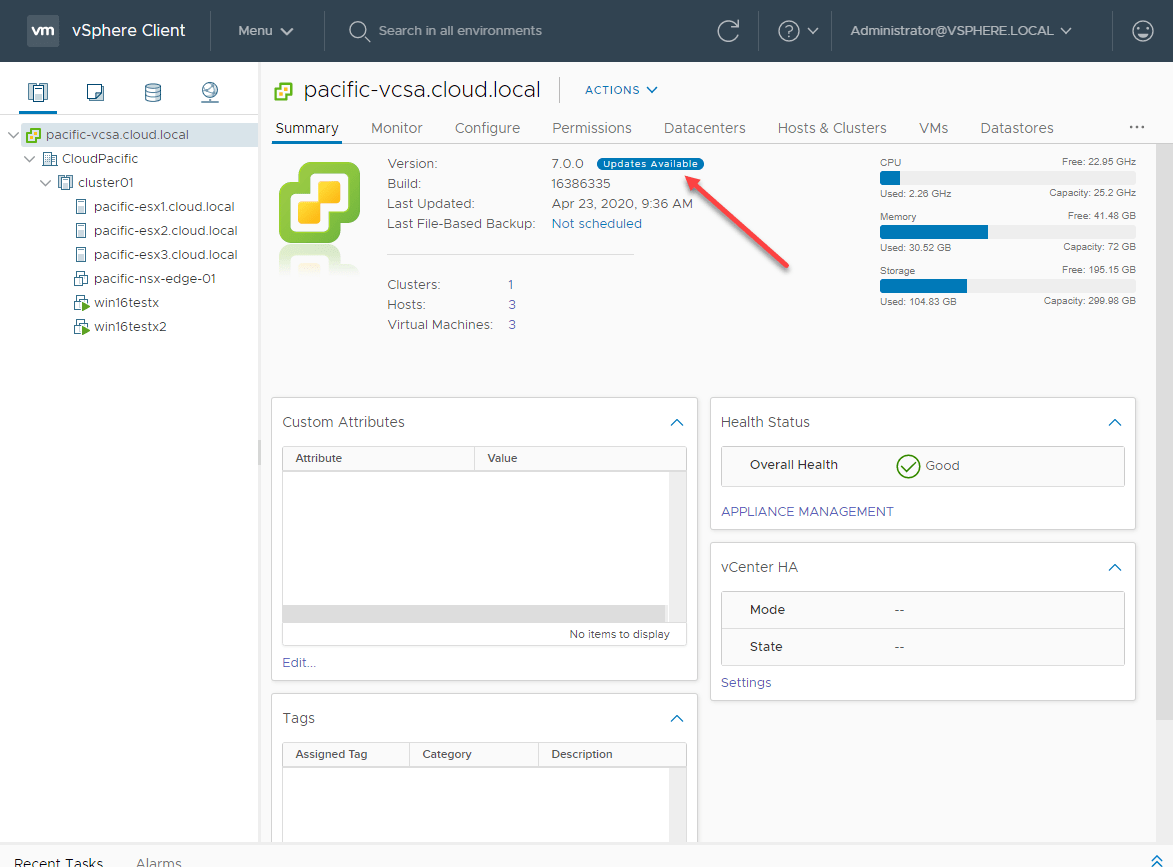
Task: Select Recent Tasks bottom tab
Action: click(x=58, y=862)
